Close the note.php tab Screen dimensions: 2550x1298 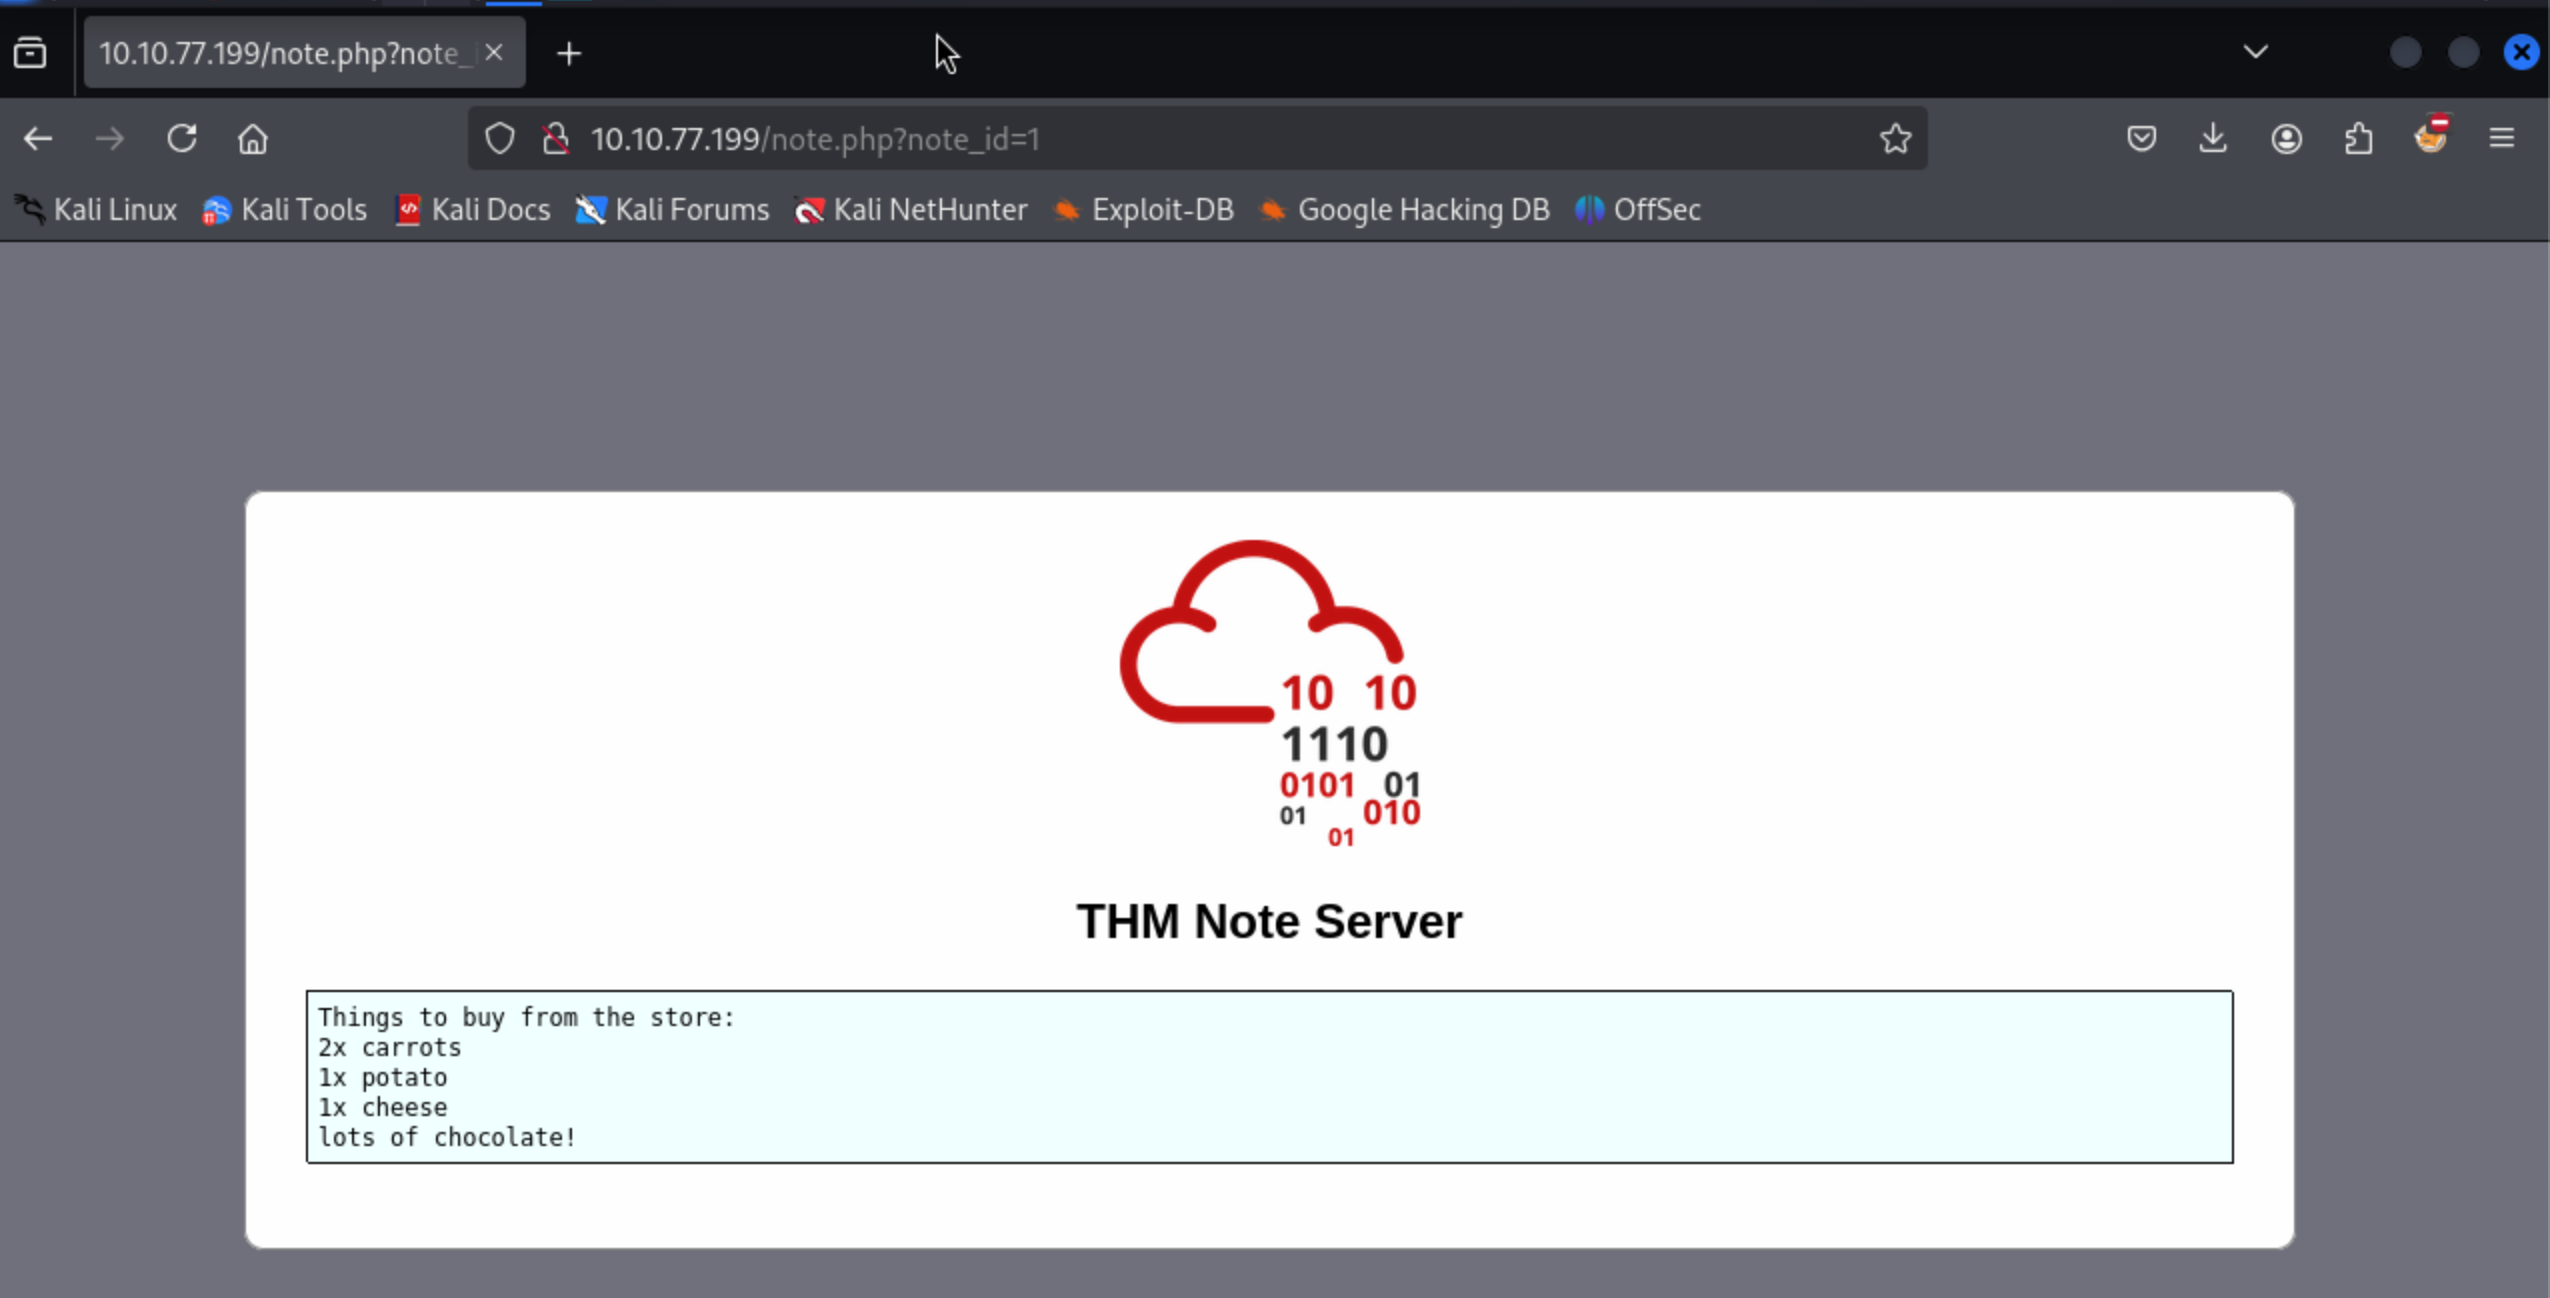(494, 52)
